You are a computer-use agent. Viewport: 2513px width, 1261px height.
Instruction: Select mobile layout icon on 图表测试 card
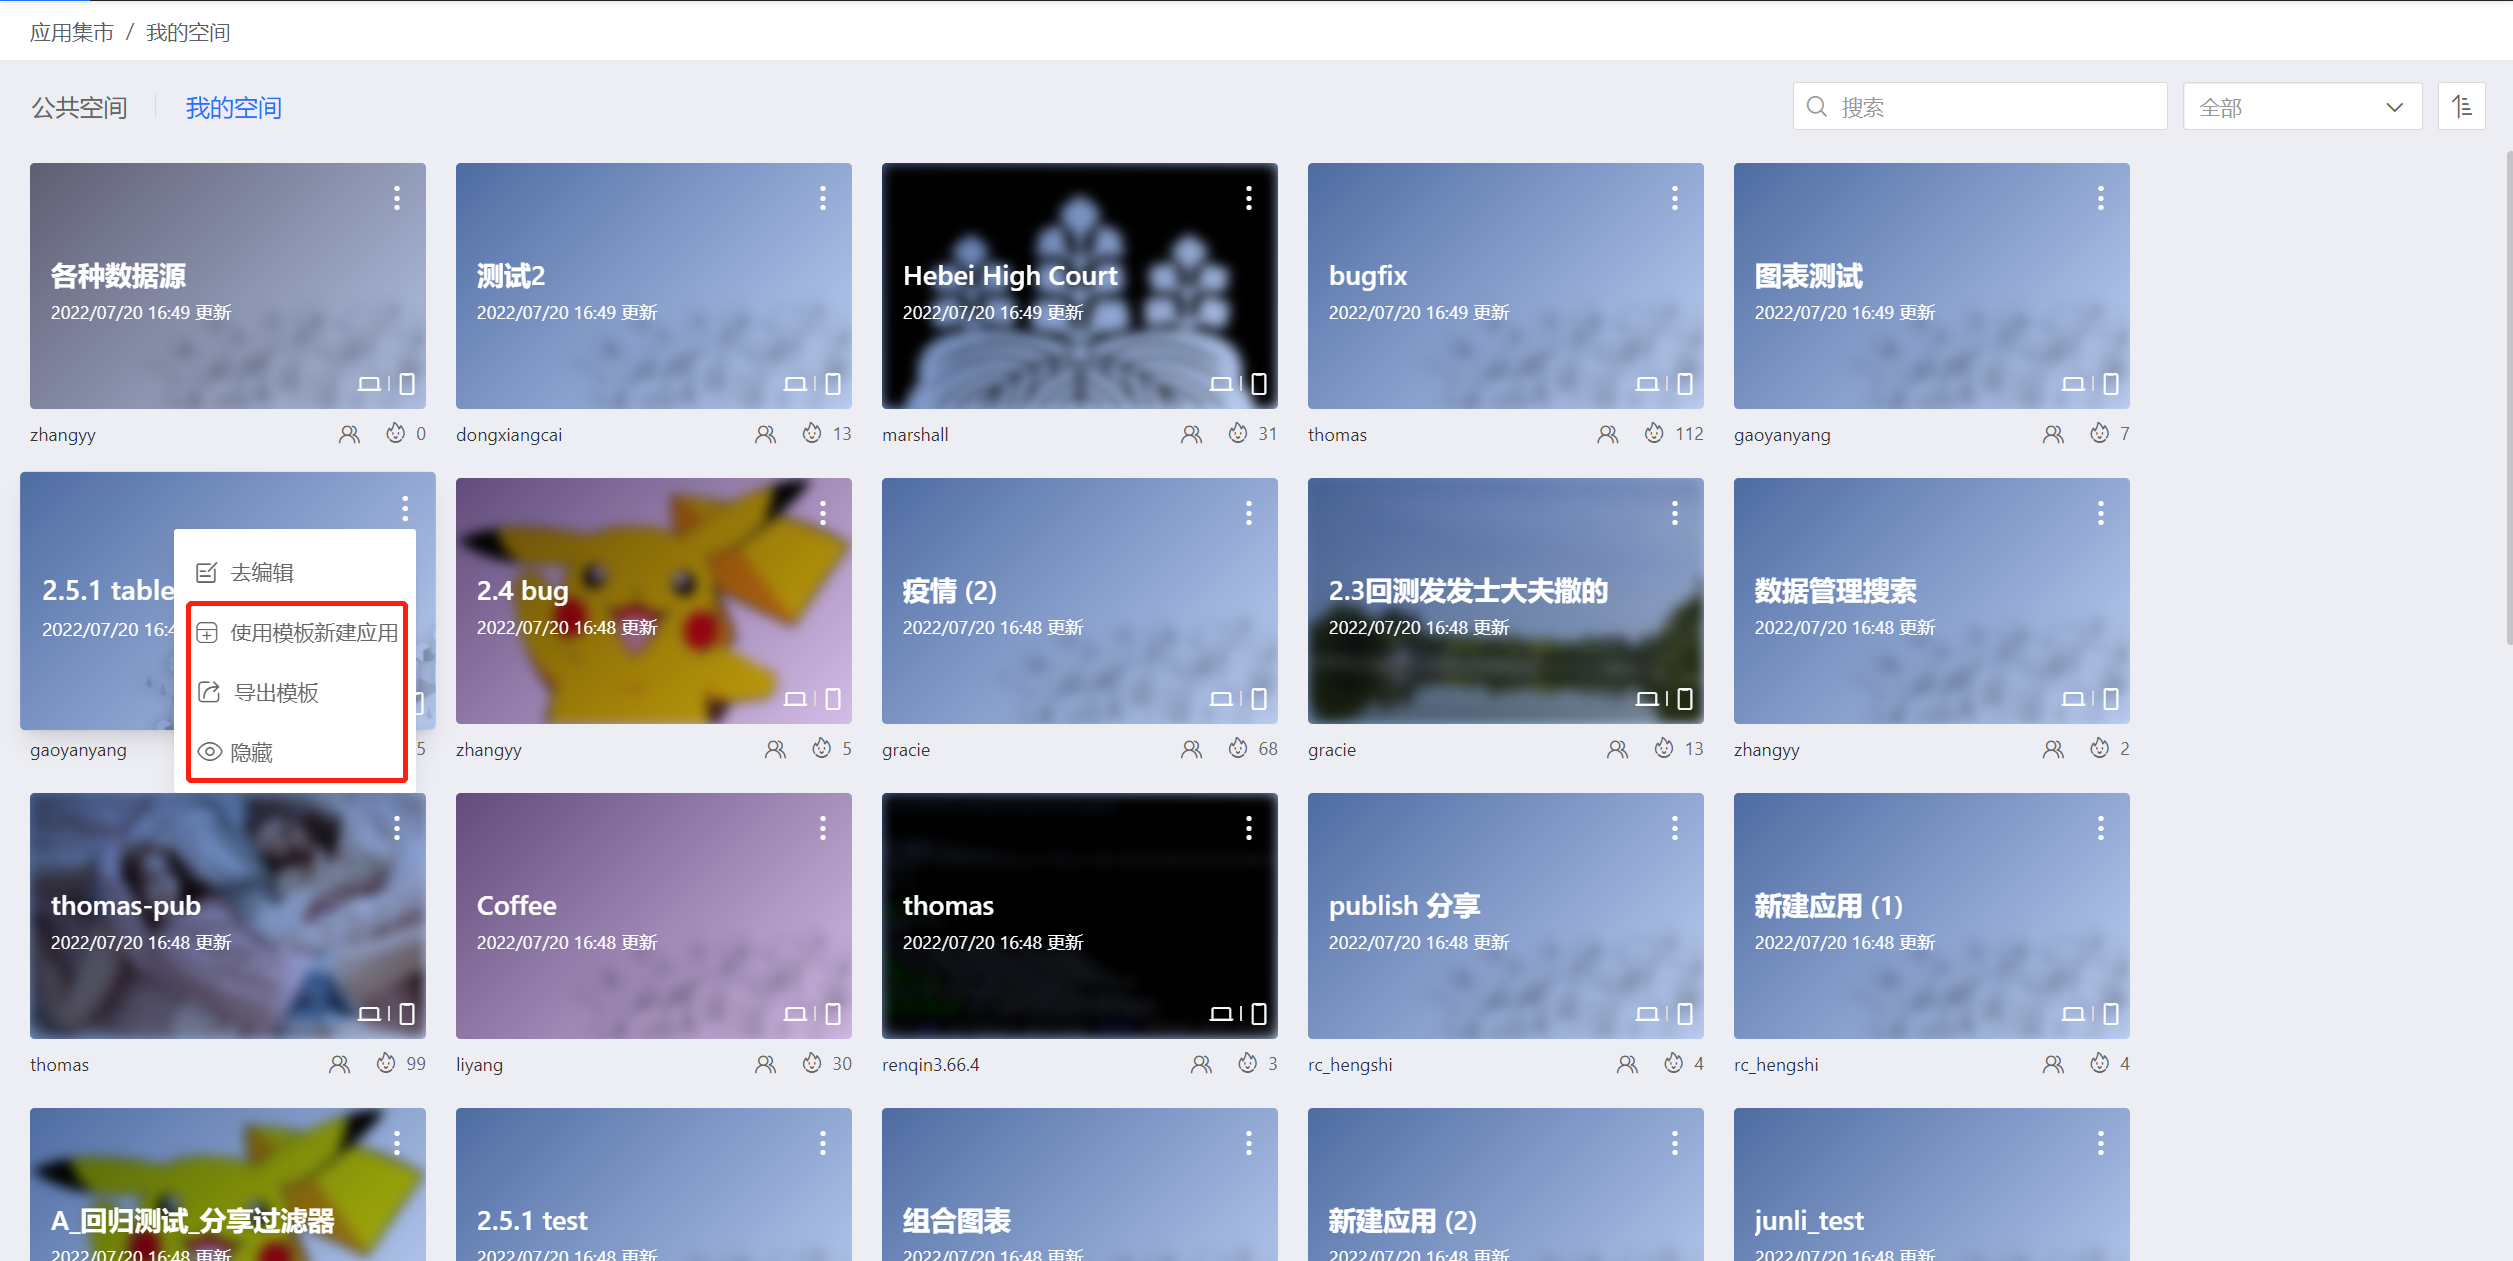[2110, 384]
